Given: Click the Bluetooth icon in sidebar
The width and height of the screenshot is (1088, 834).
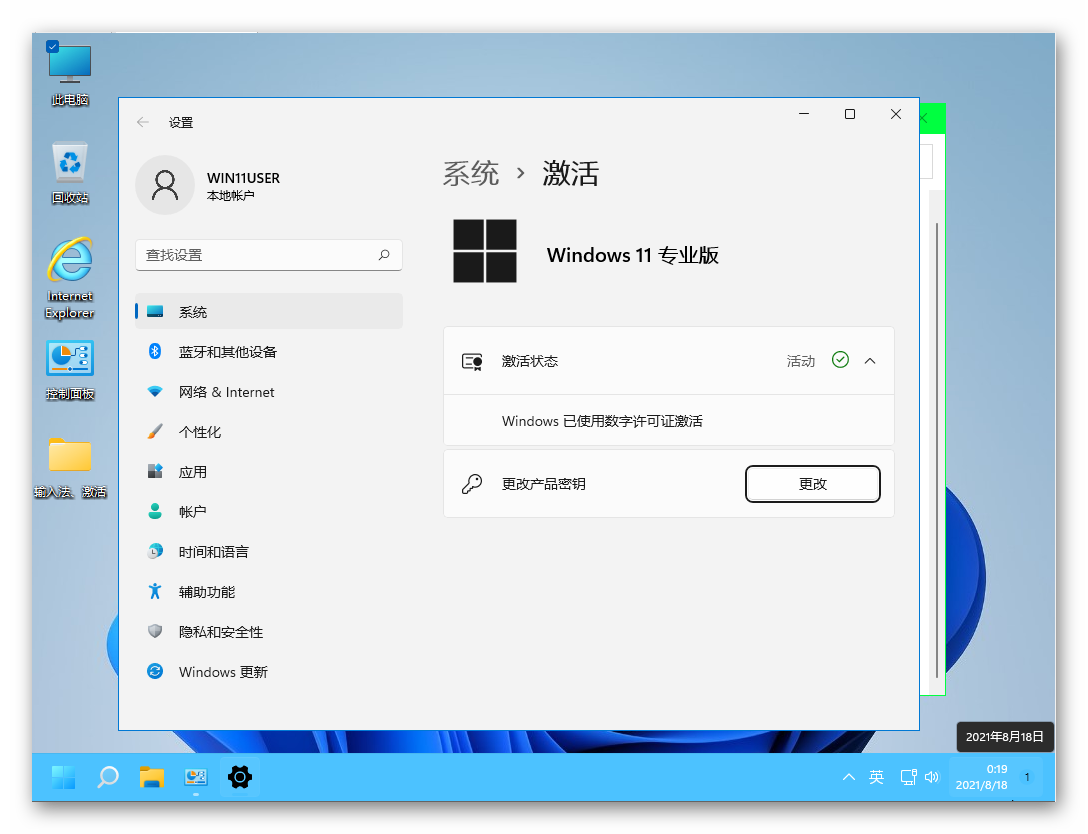Looking at the screenshot, I should click(x=155, y=351).
